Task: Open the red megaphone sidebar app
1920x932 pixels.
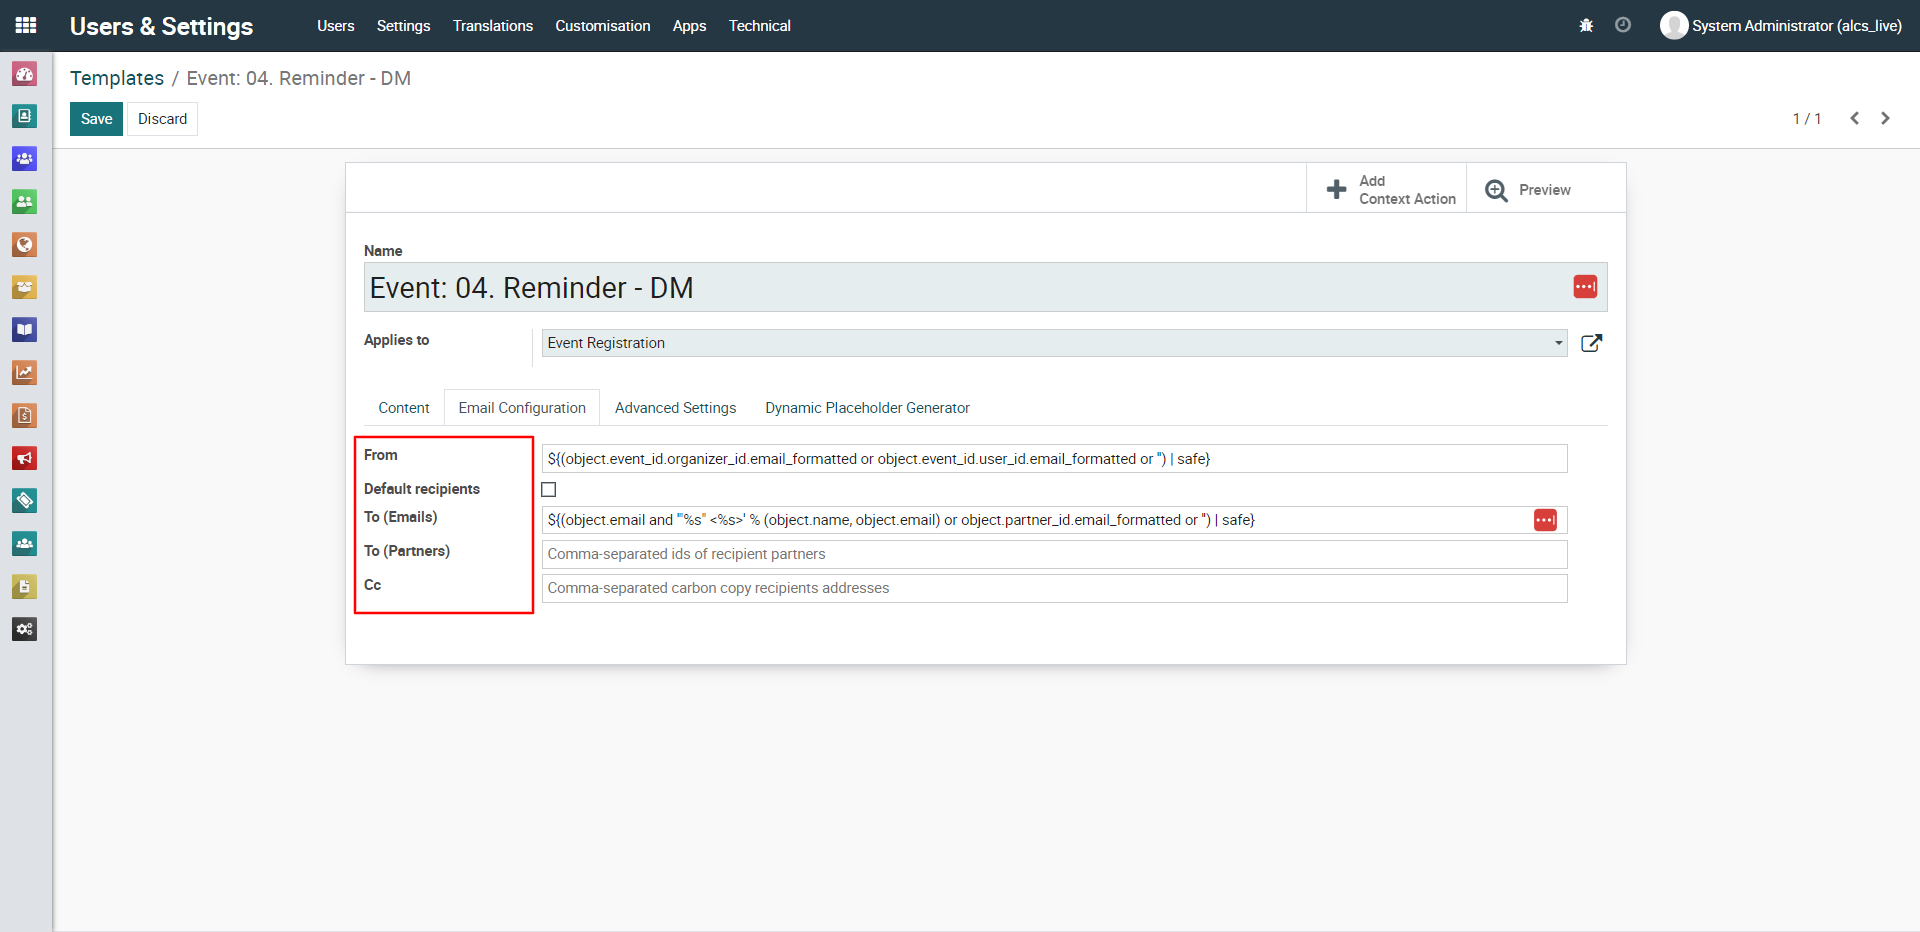Action: (x=25, y=458)
